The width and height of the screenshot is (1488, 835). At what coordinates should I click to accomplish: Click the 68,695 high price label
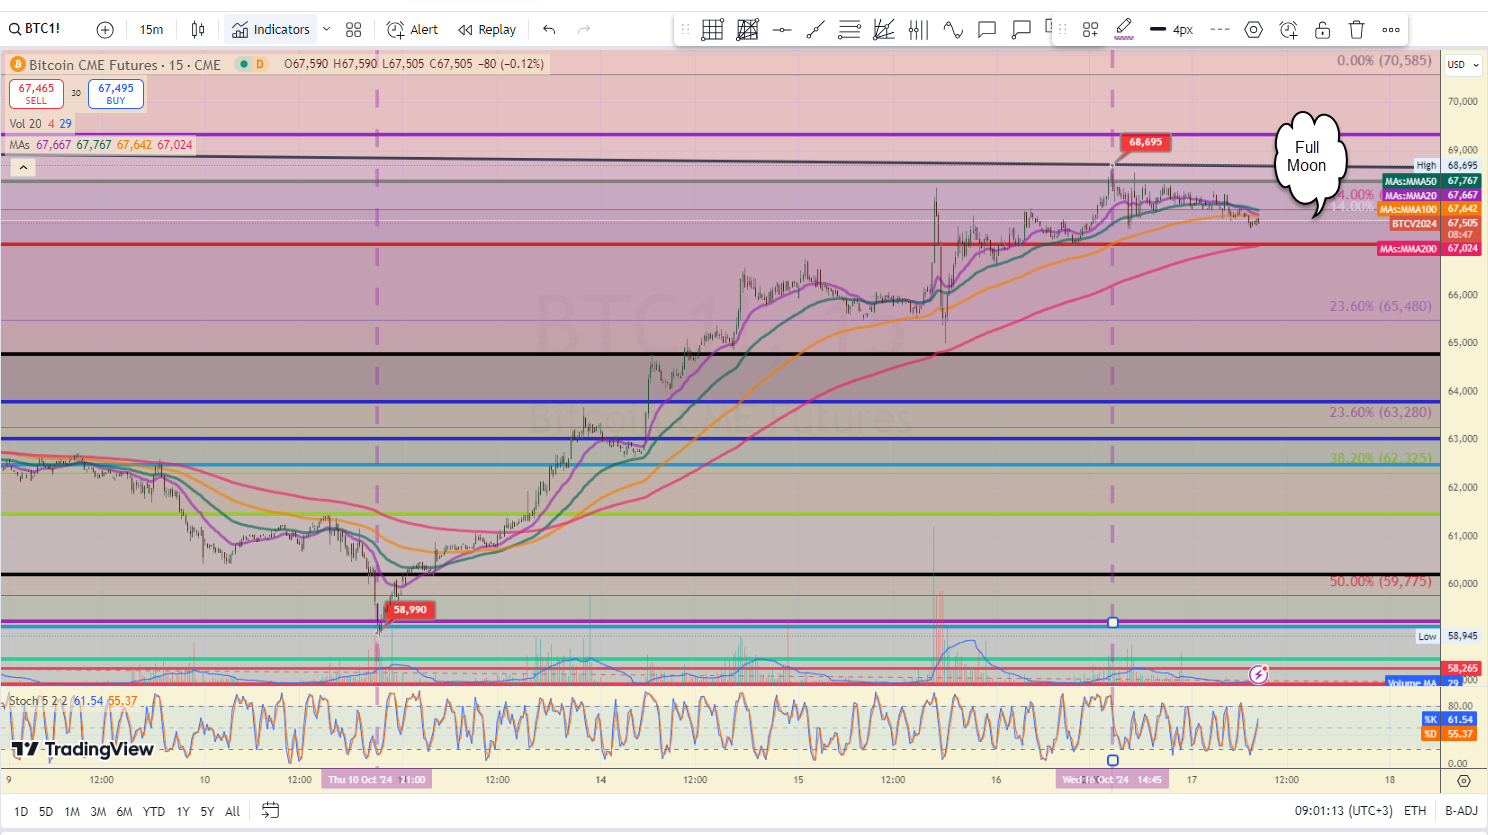[x=1145, y=142]
